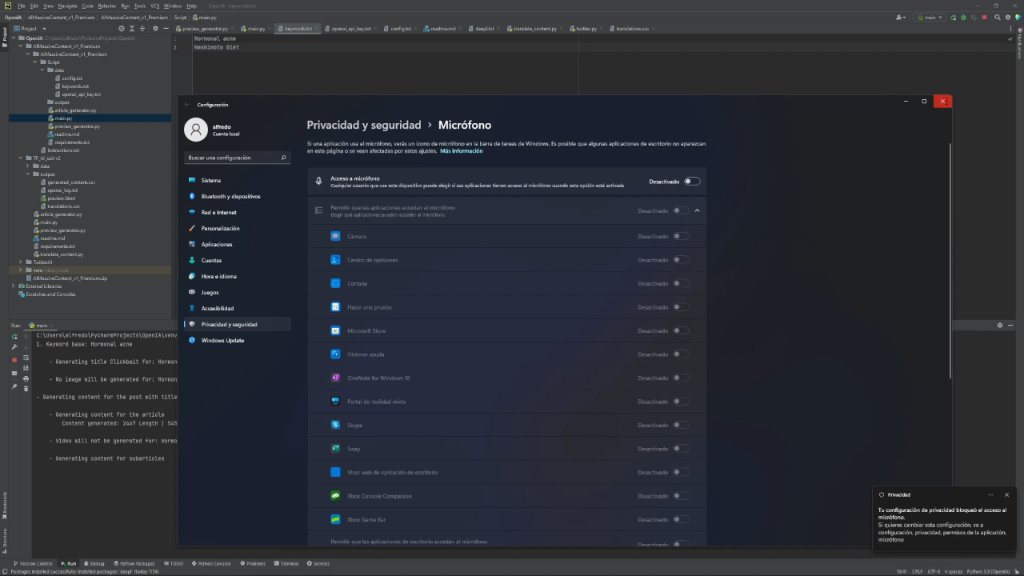Click the print icon in Run panel

(26, 379)
